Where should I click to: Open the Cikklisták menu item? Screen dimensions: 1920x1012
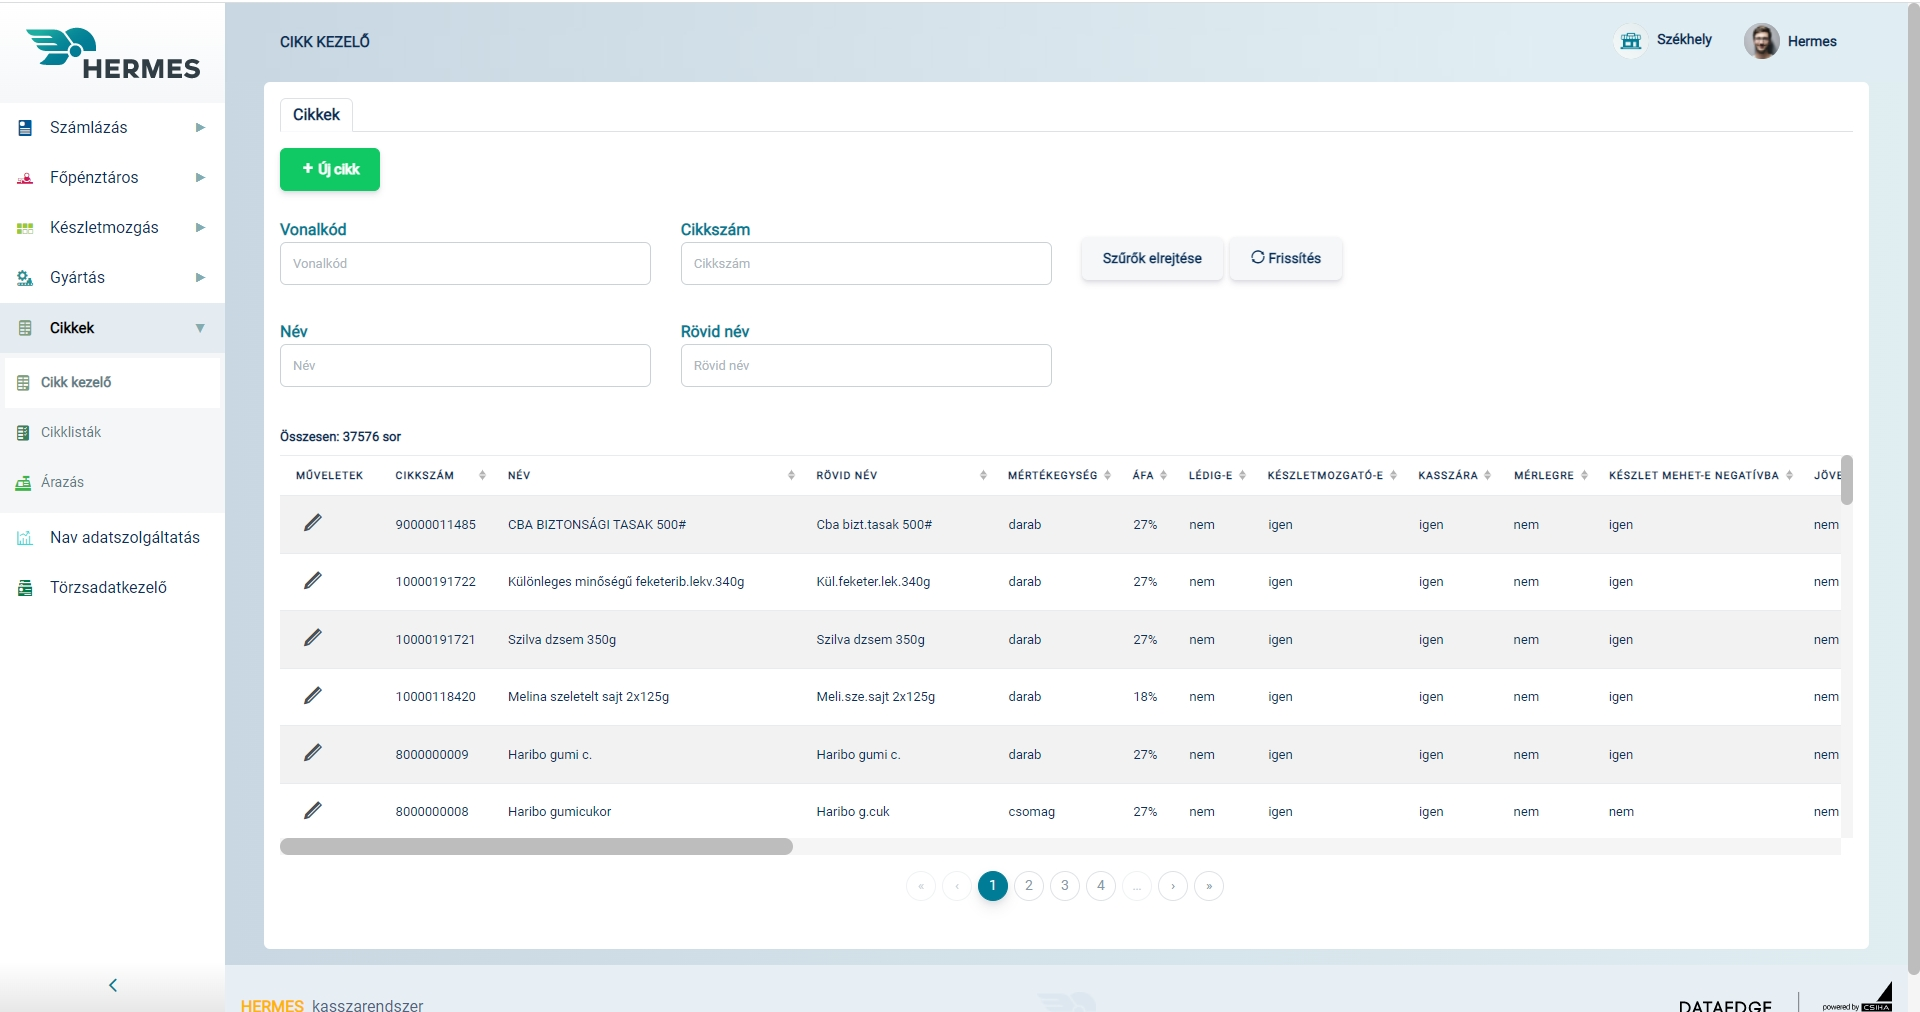click(70, 432)
